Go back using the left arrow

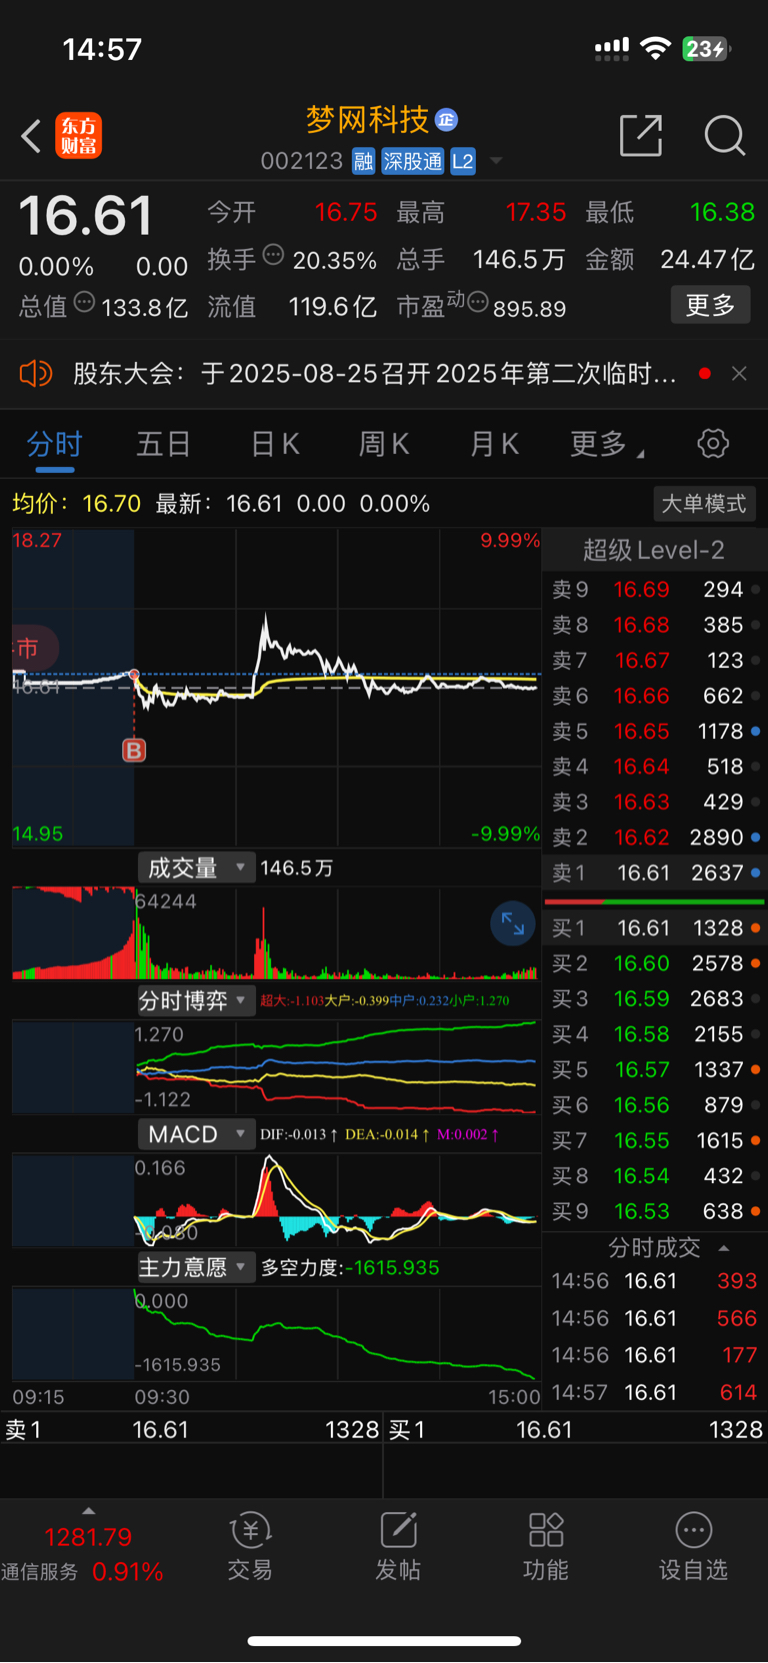click(x=31, y=136)
